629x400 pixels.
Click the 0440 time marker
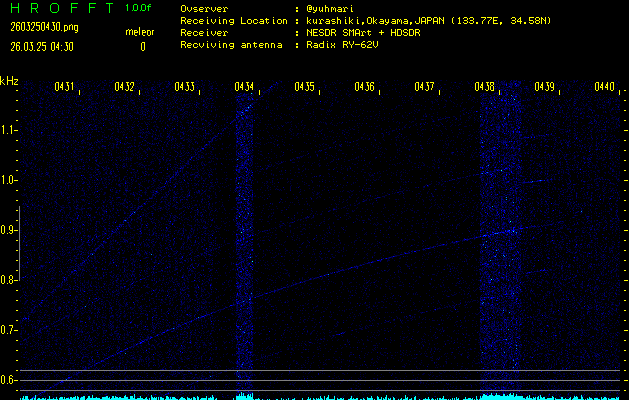605,87
